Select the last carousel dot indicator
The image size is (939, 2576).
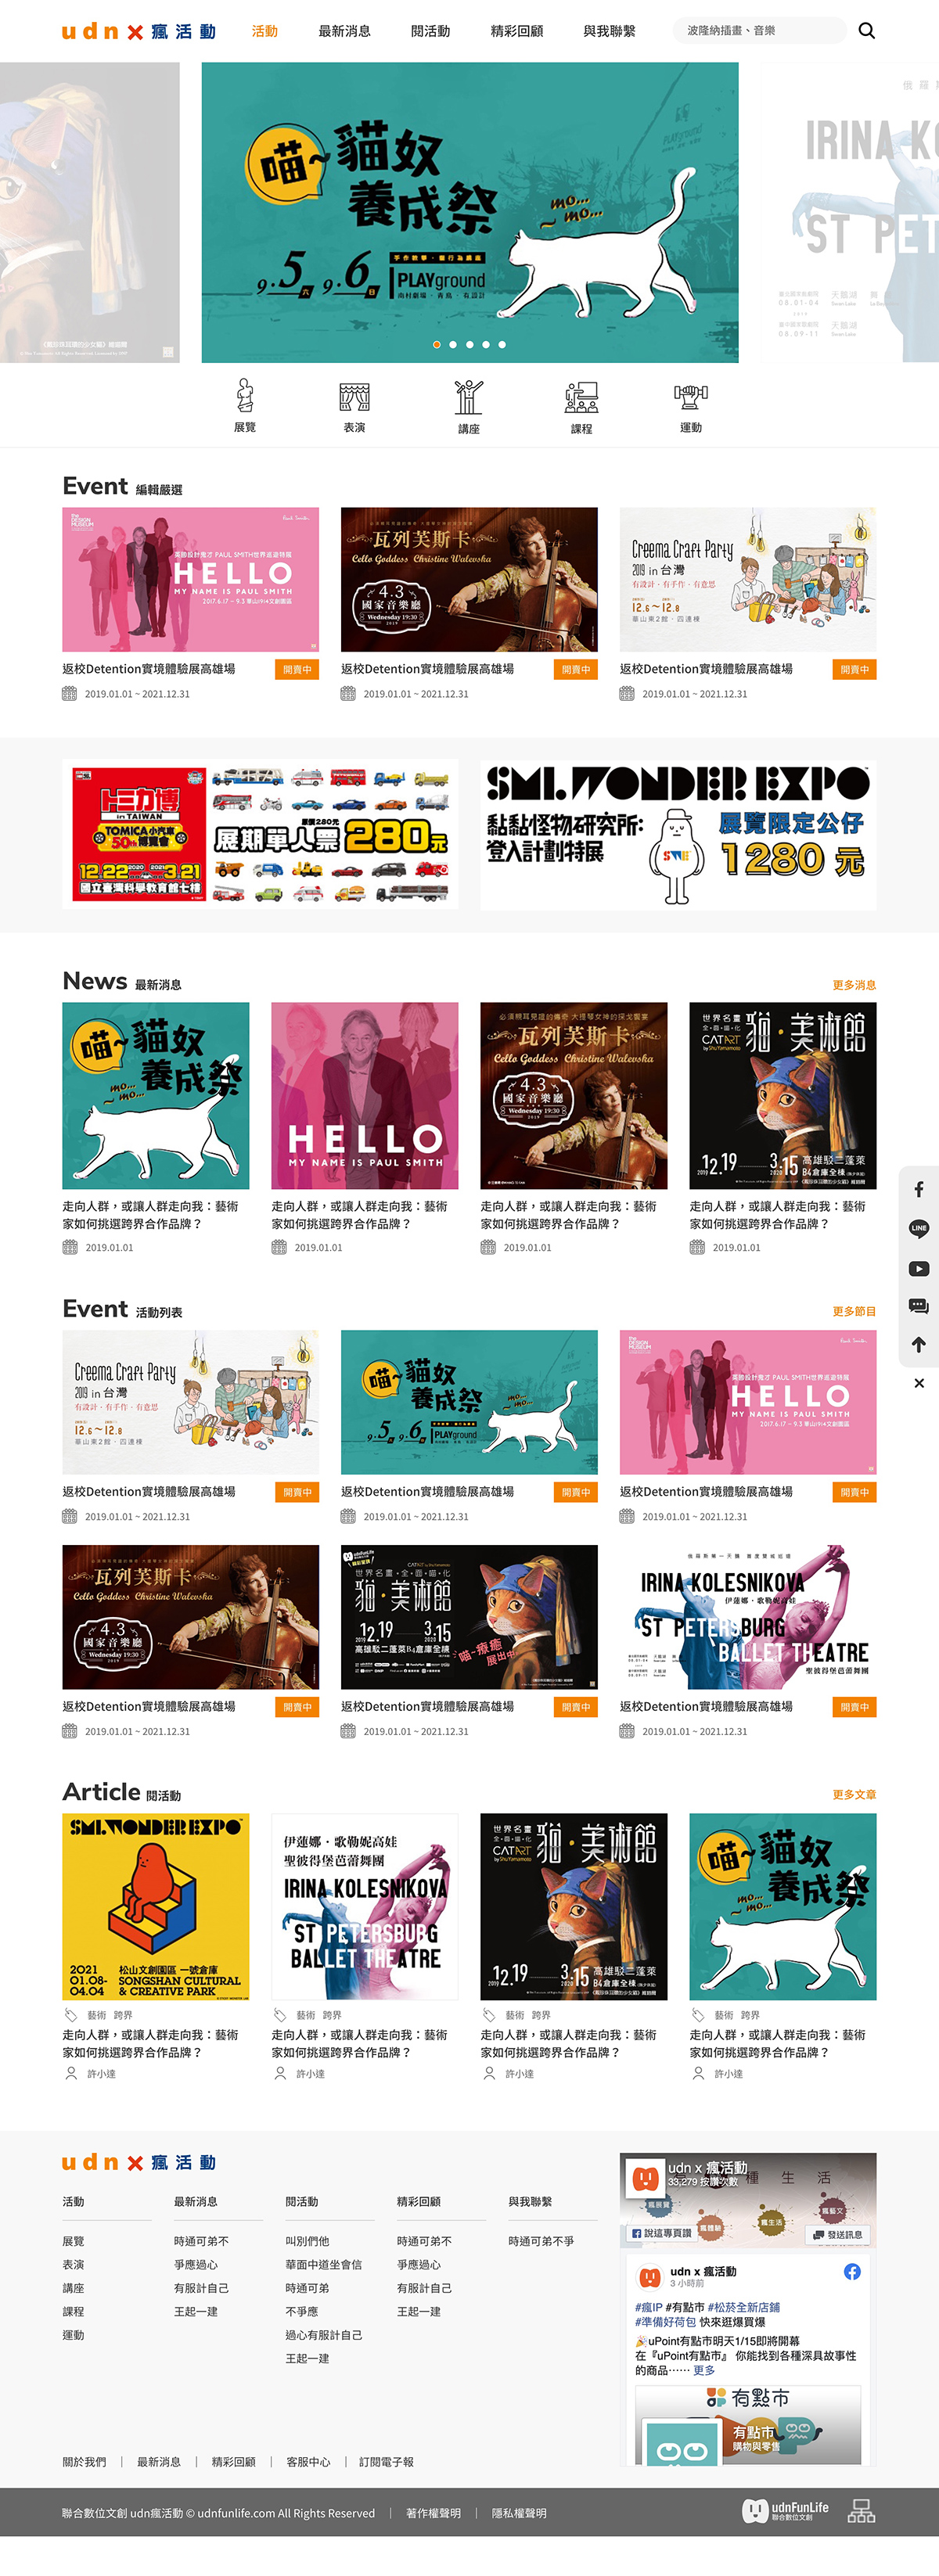click(502, 344)
